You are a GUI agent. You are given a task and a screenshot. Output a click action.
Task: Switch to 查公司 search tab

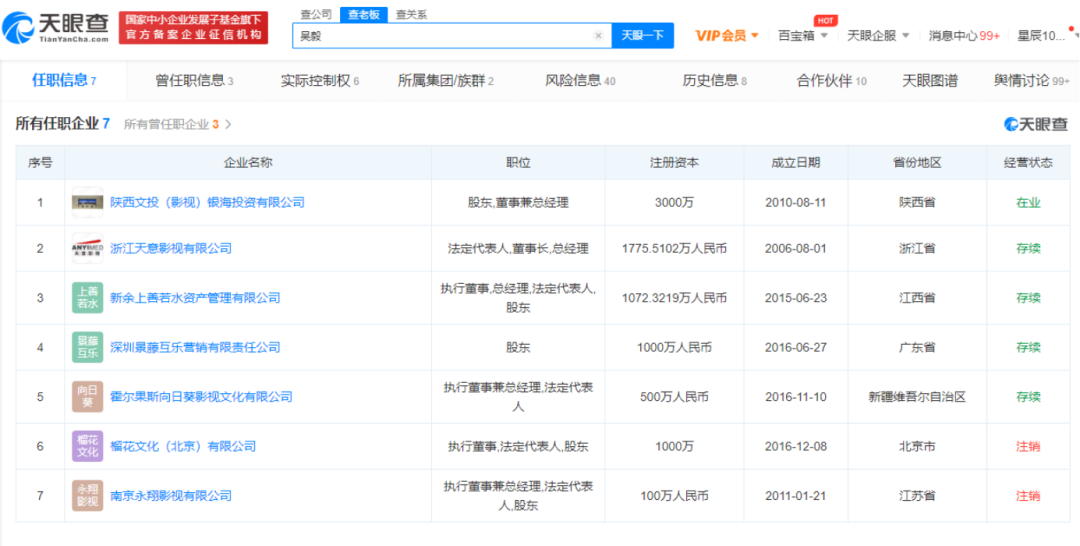point(316,14)
